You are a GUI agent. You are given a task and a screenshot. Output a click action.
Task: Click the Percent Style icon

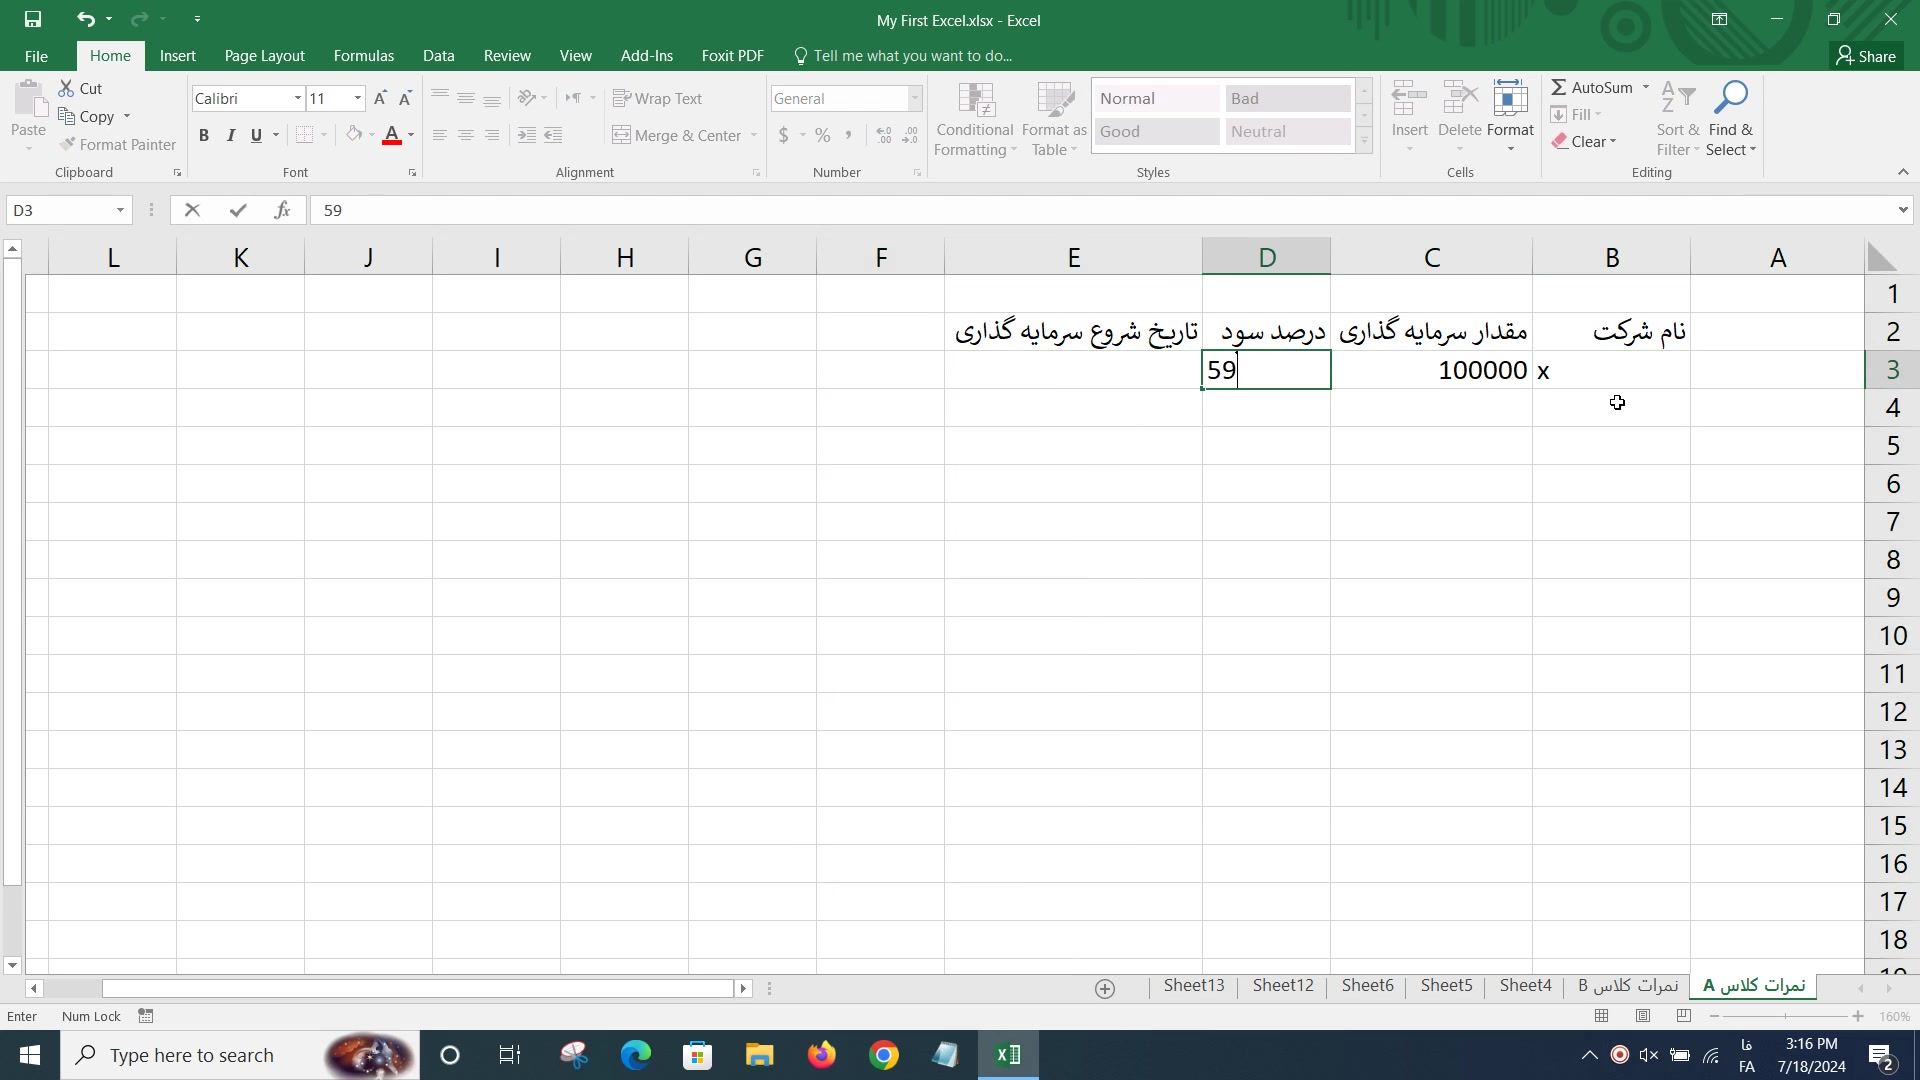click(822, 135)
